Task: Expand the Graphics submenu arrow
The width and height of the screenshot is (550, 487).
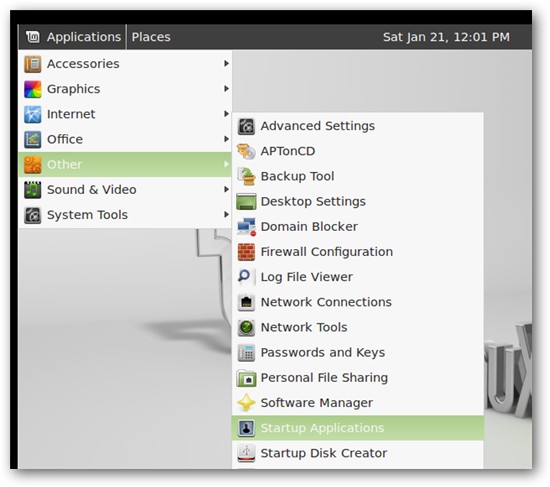Action: 226,89
